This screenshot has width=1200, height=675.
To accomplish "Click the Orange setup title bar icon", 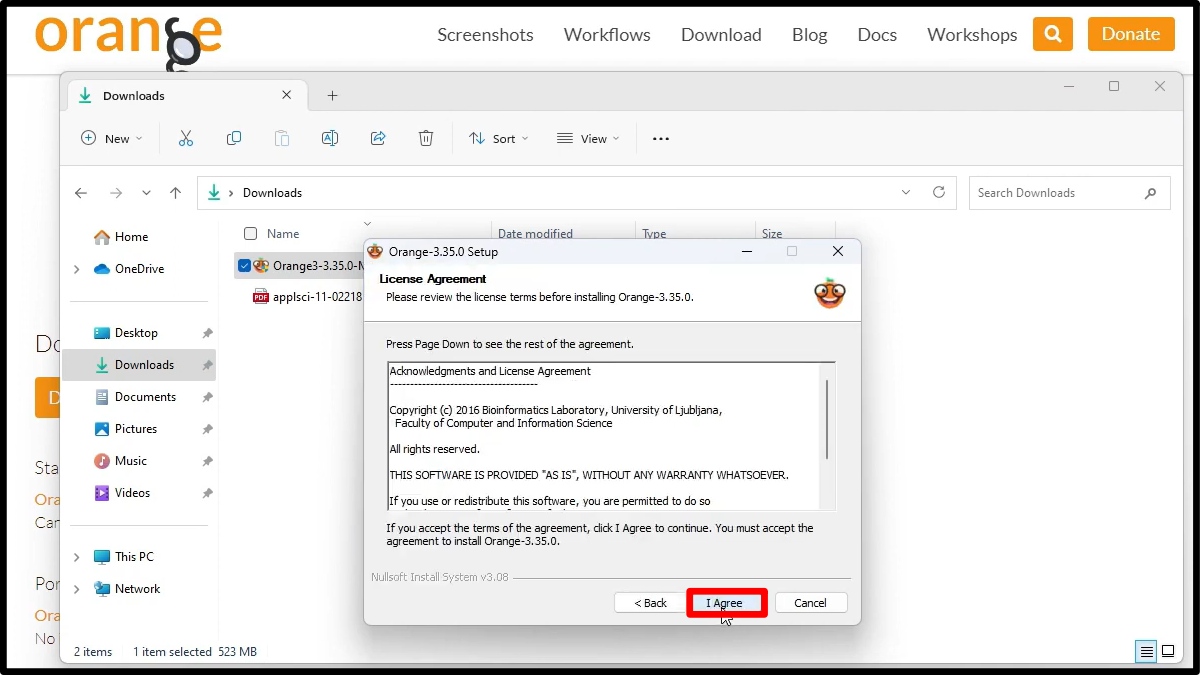I will click(x=375, y=251).
